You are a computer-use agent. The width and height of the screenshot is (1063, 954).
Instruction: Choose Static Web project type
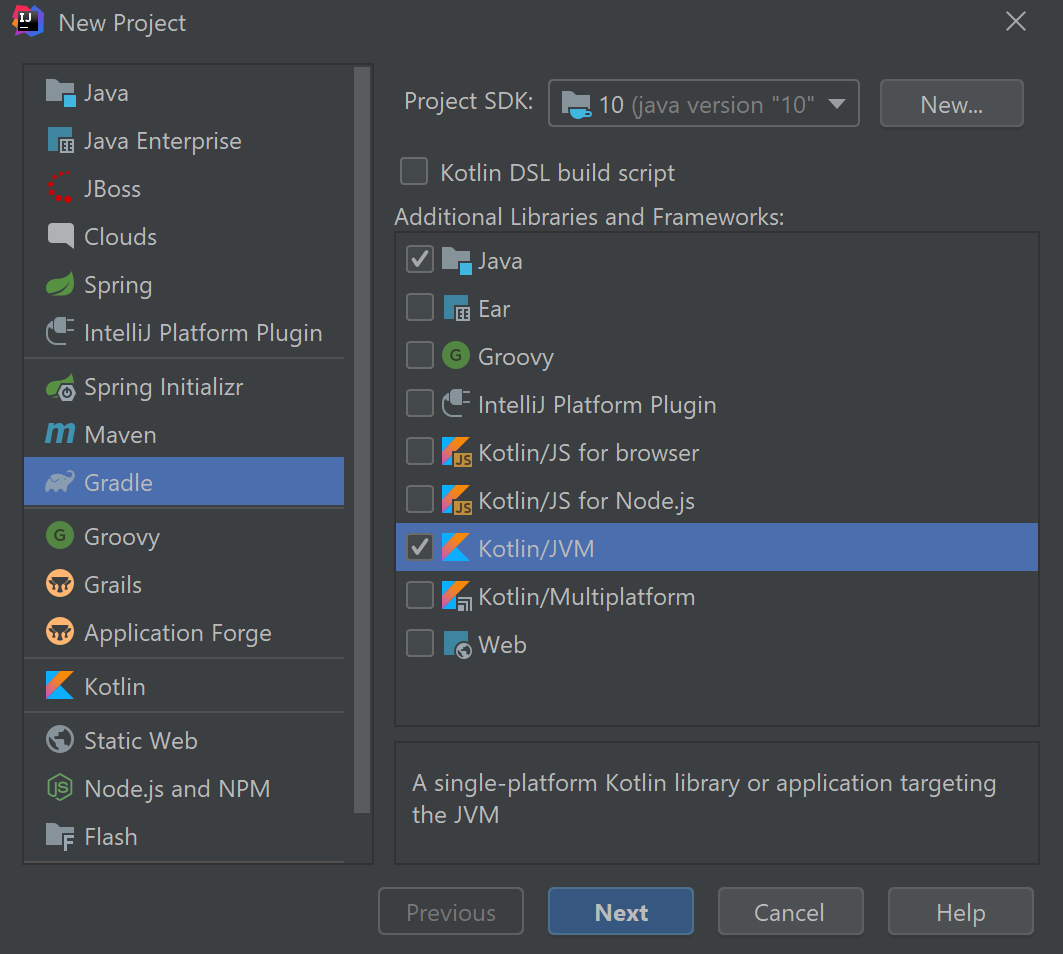140,741
